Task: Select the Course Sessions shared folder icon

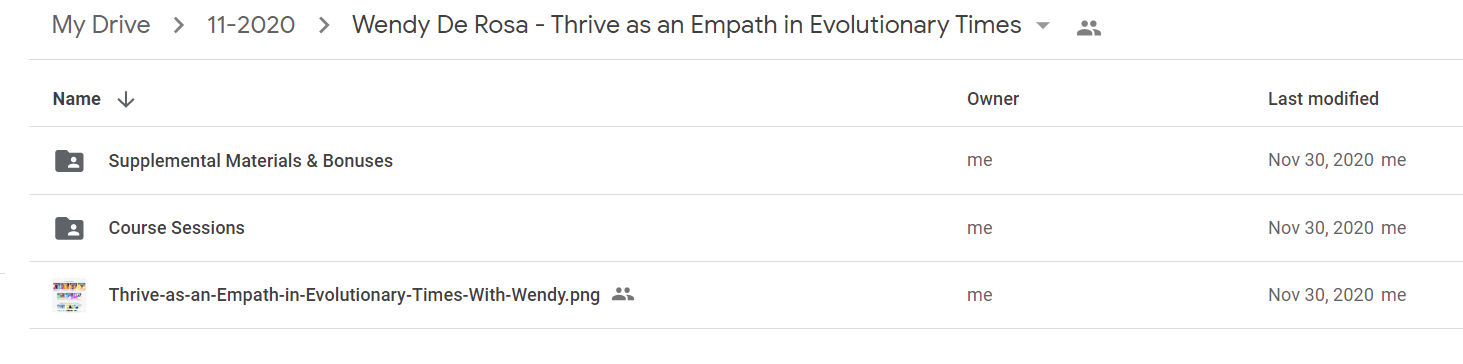Action: coord(69,228)
